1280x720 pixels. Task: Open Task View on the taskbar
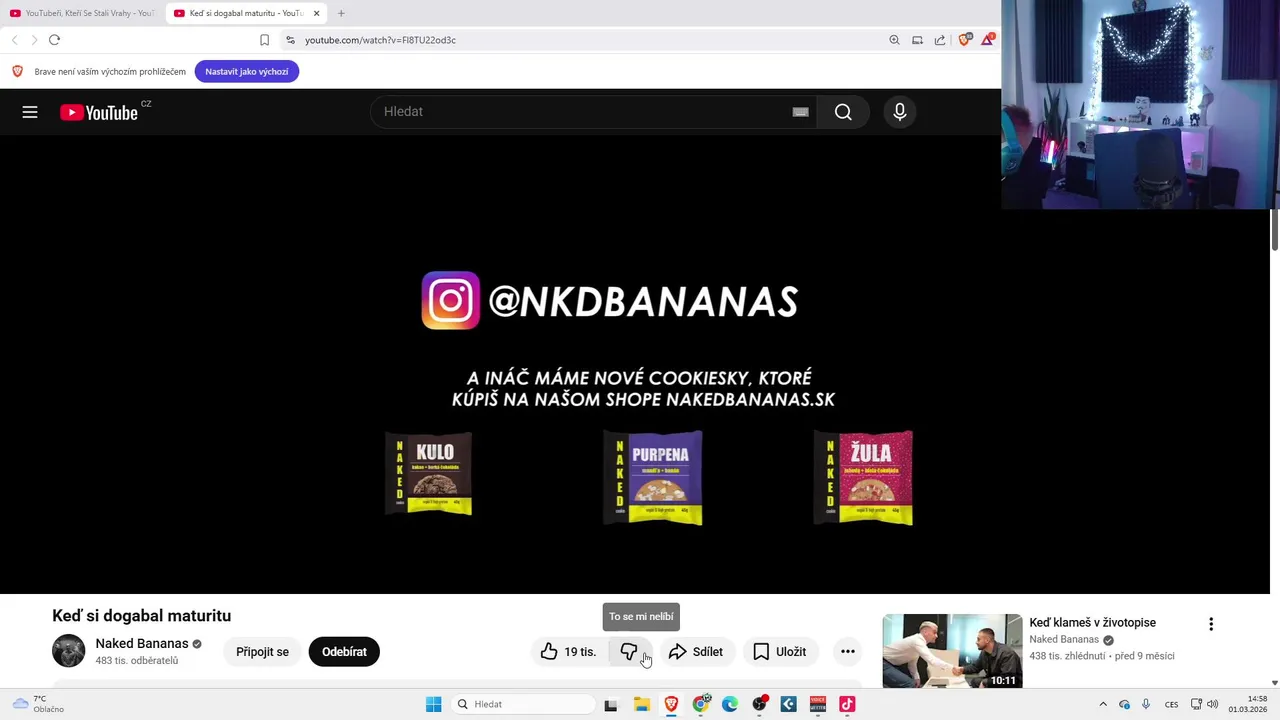611,704
